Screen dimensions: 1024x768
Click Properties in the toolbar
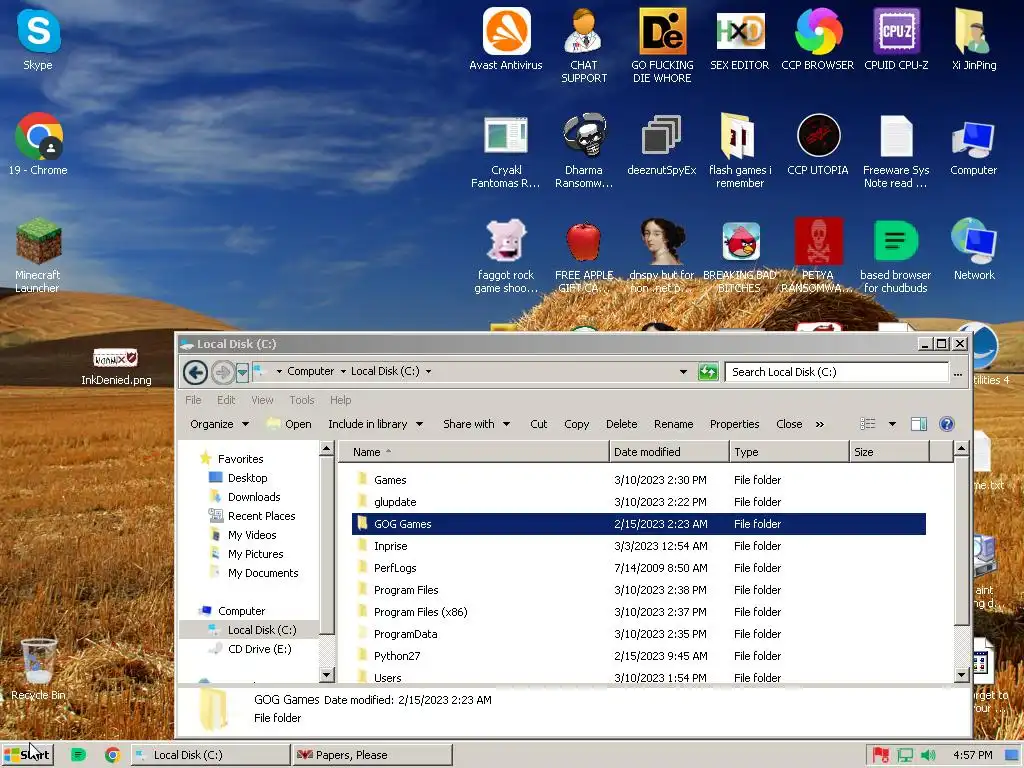click(734, 424)
